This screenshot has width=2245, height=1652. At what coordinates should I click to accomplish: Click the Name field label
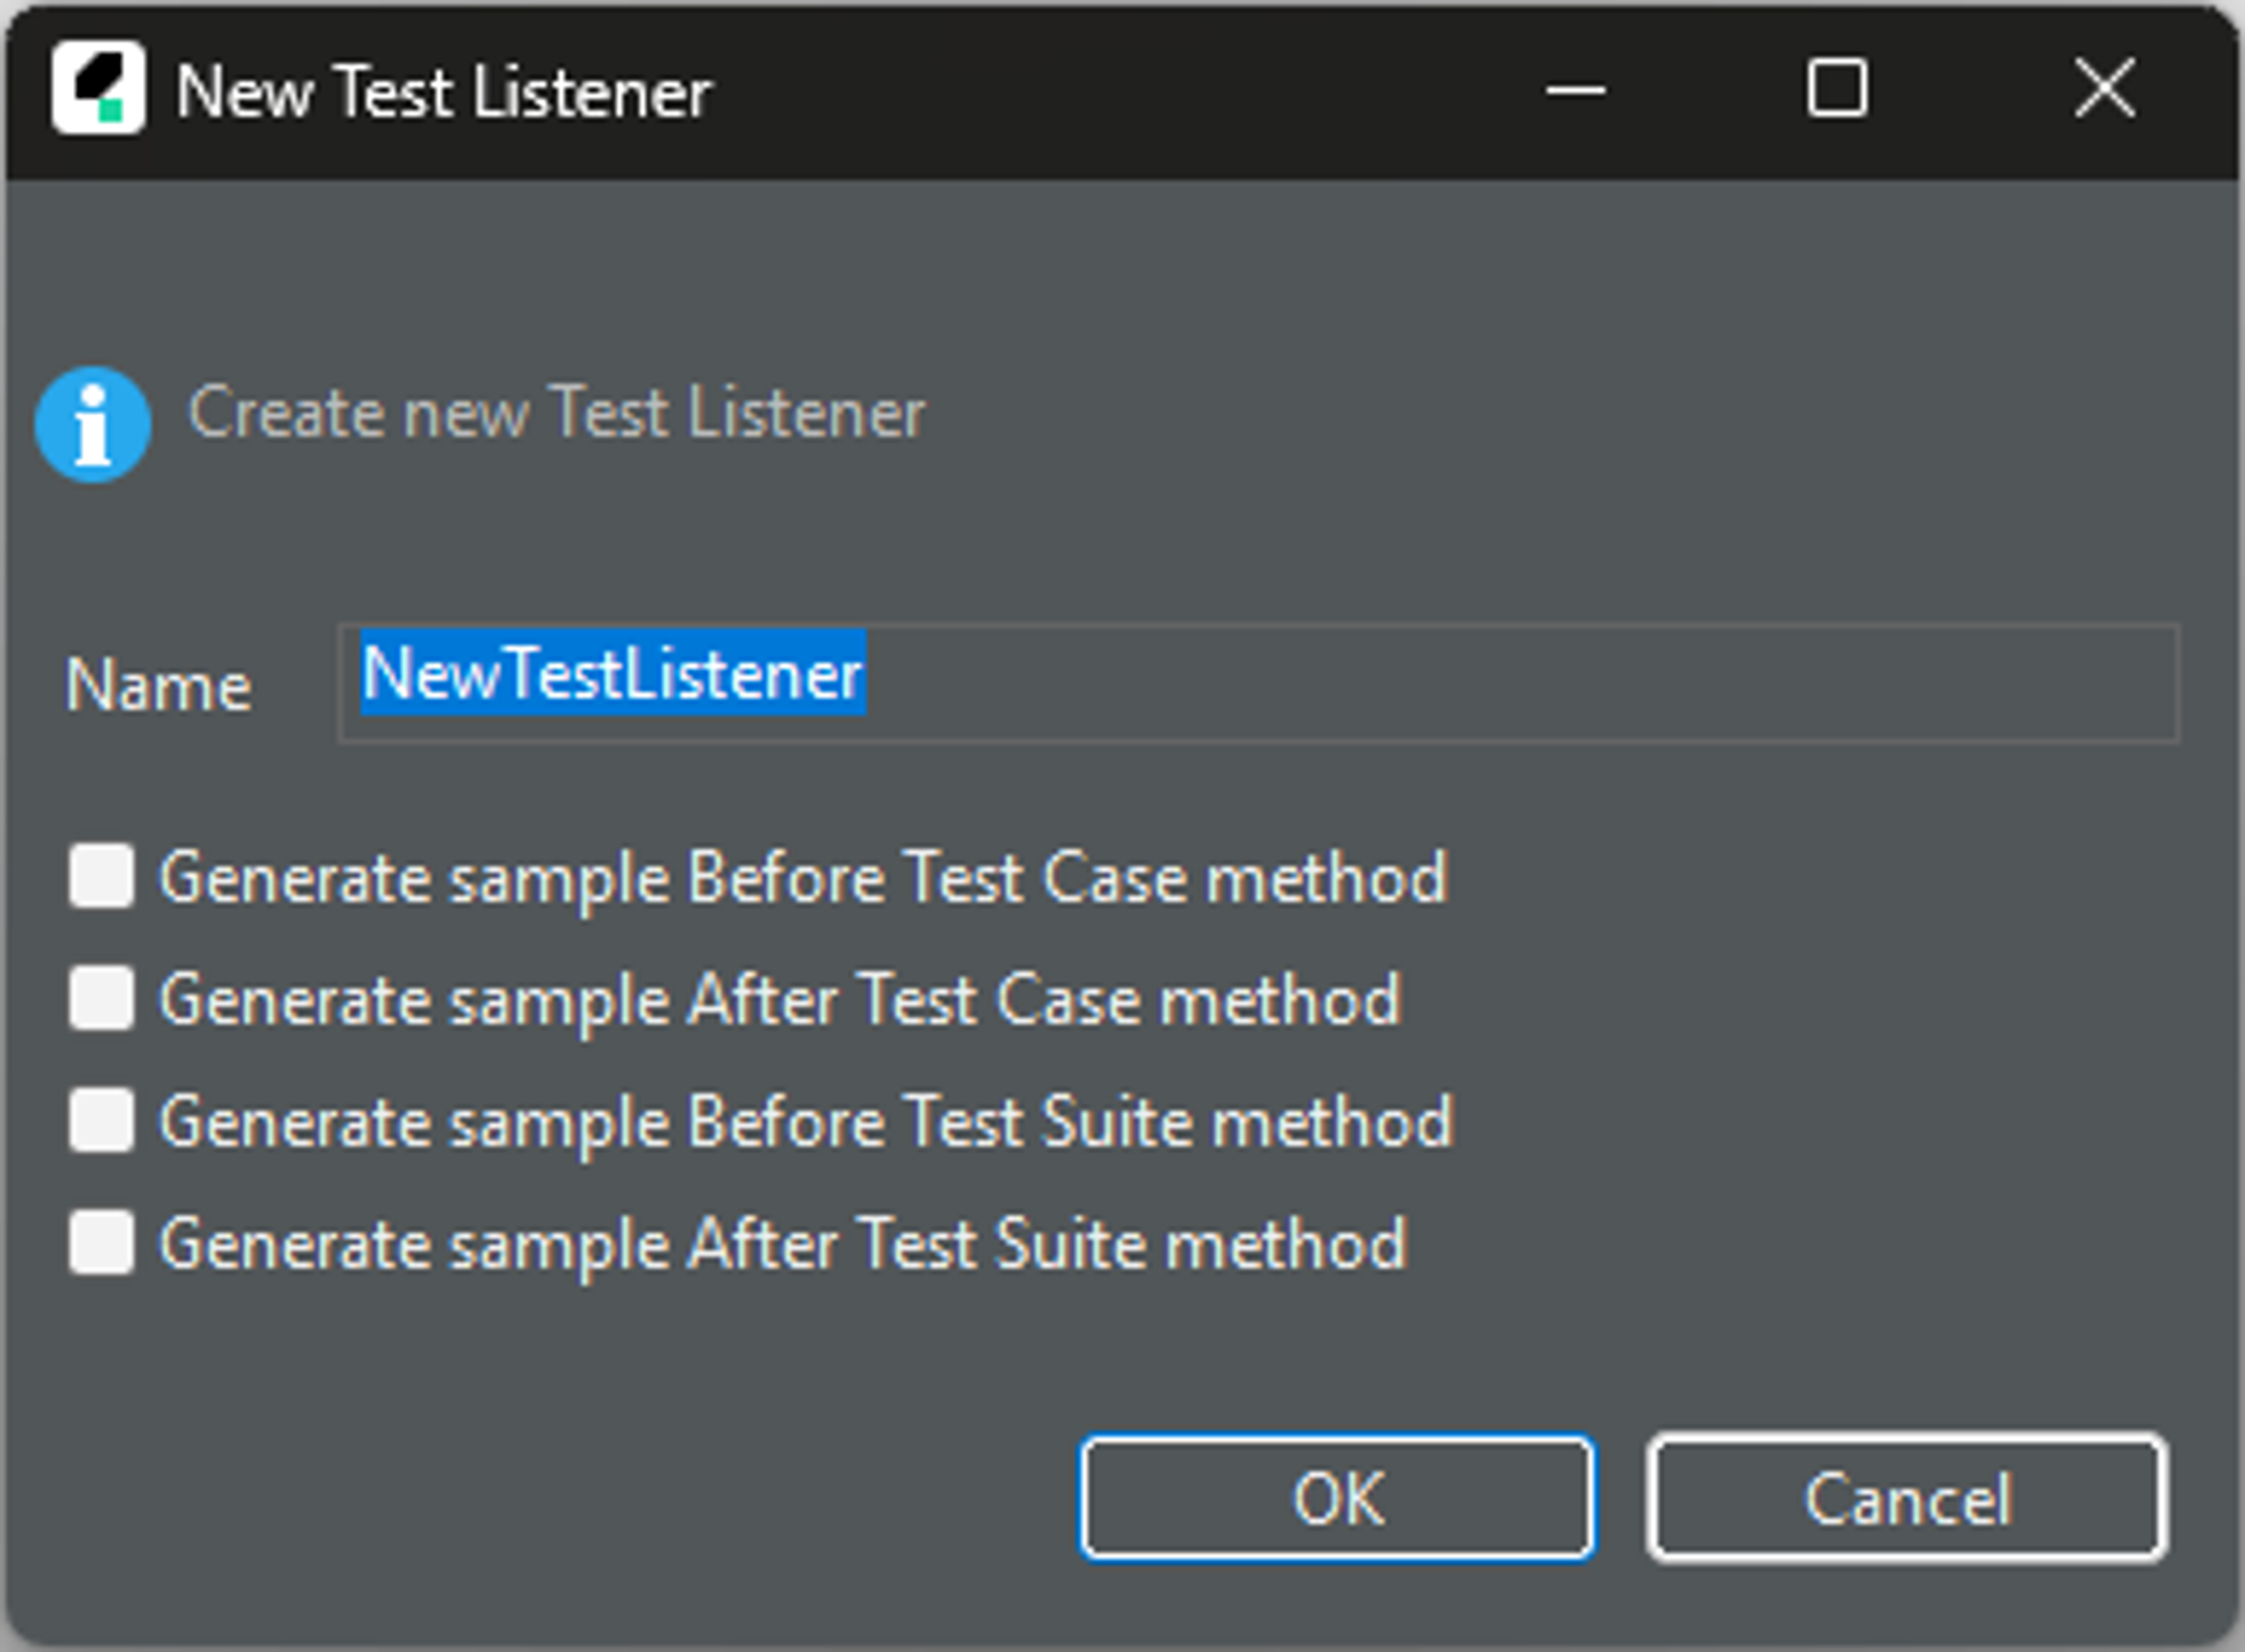point(158,686)
